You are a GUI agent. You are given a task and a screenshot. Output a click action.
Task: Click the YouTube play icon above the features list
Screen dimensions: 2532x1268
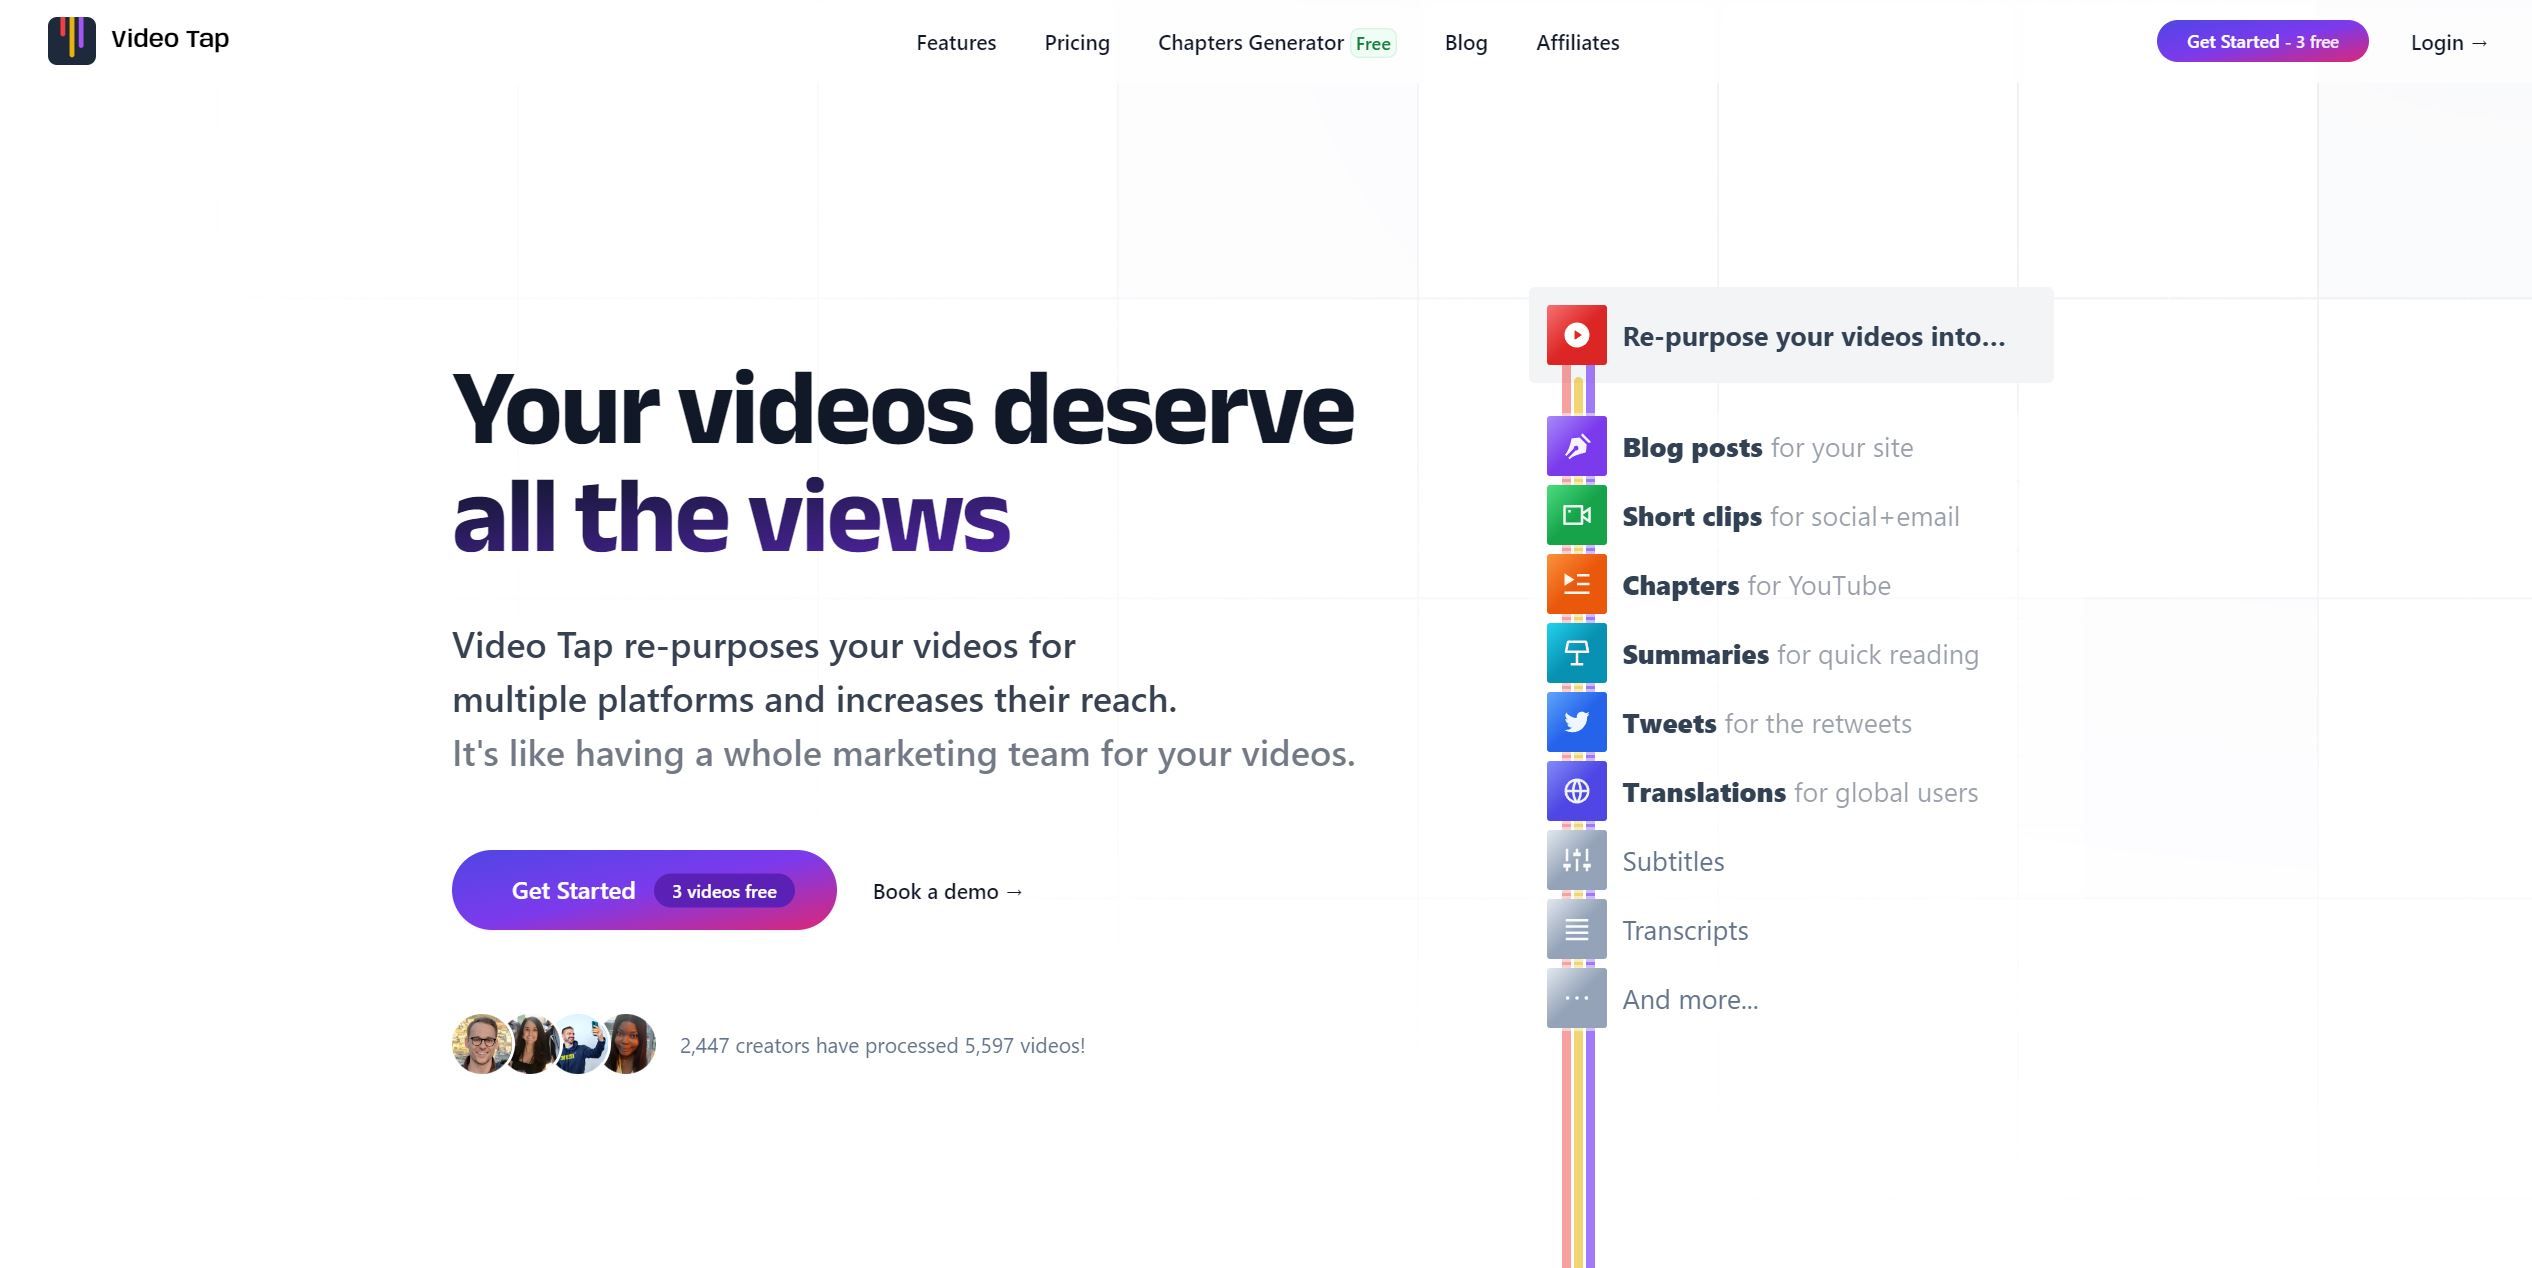(x=1575, y=335)
